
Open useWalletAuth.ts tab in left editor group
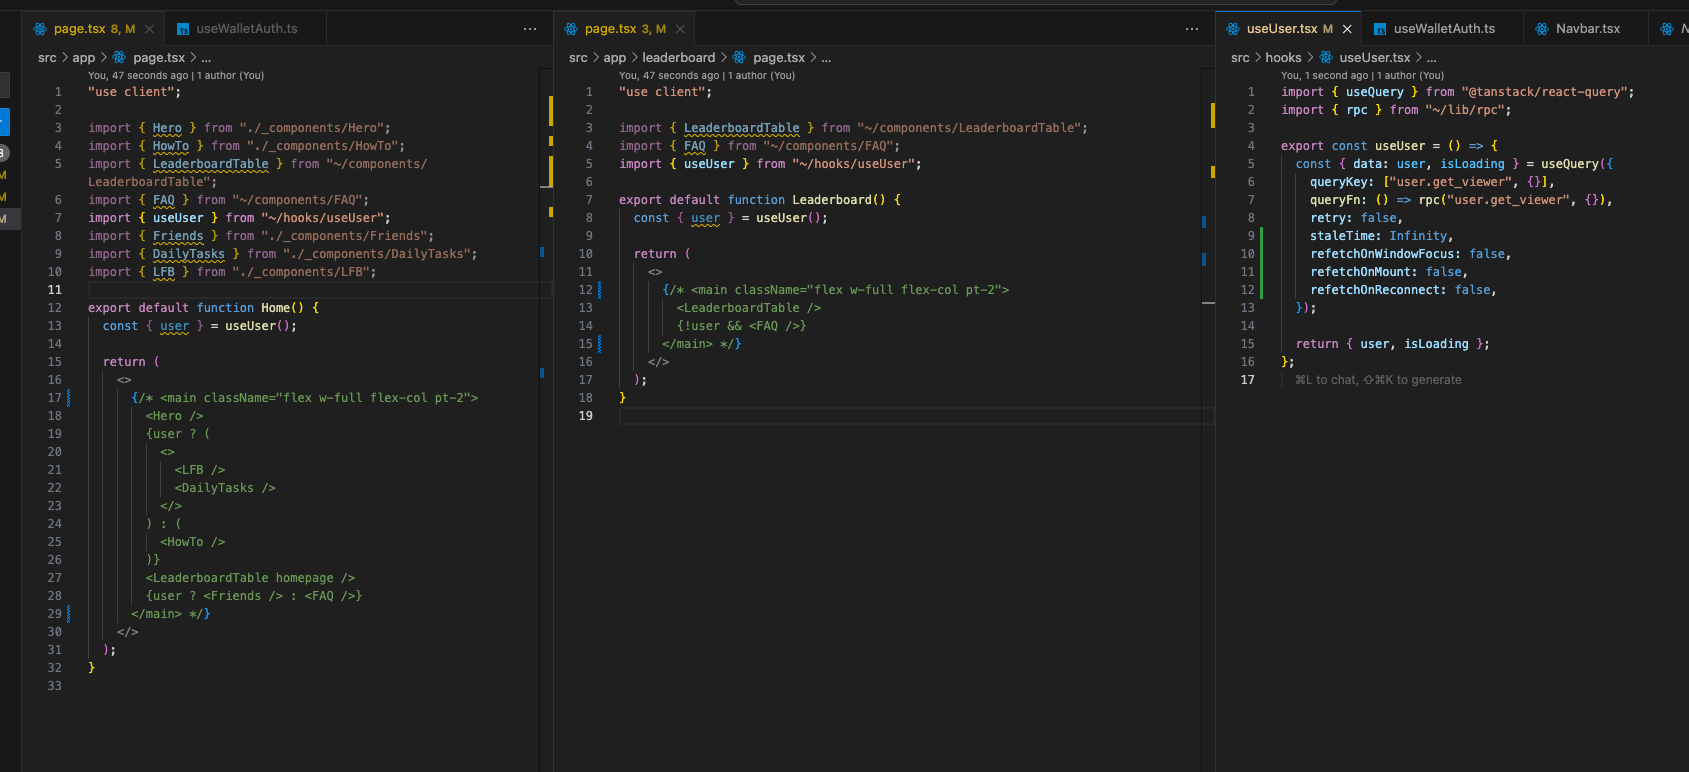(x=246, y=29)
